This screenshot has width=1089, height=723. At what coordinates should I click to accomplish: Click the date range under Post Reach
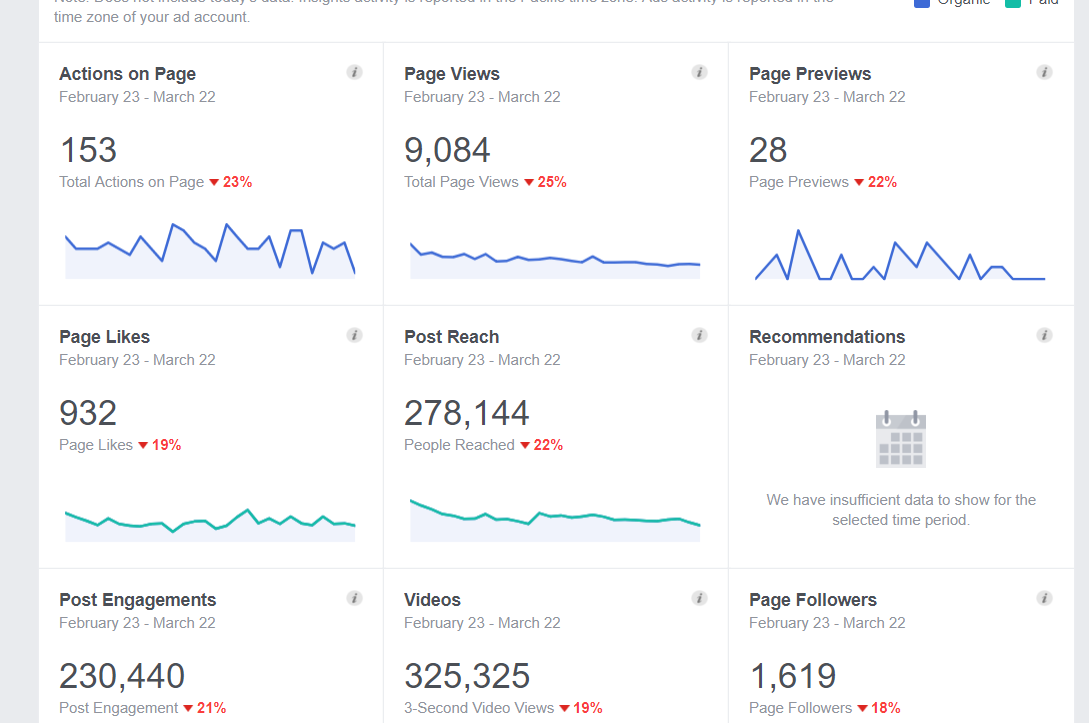click(x=482, y=360)
